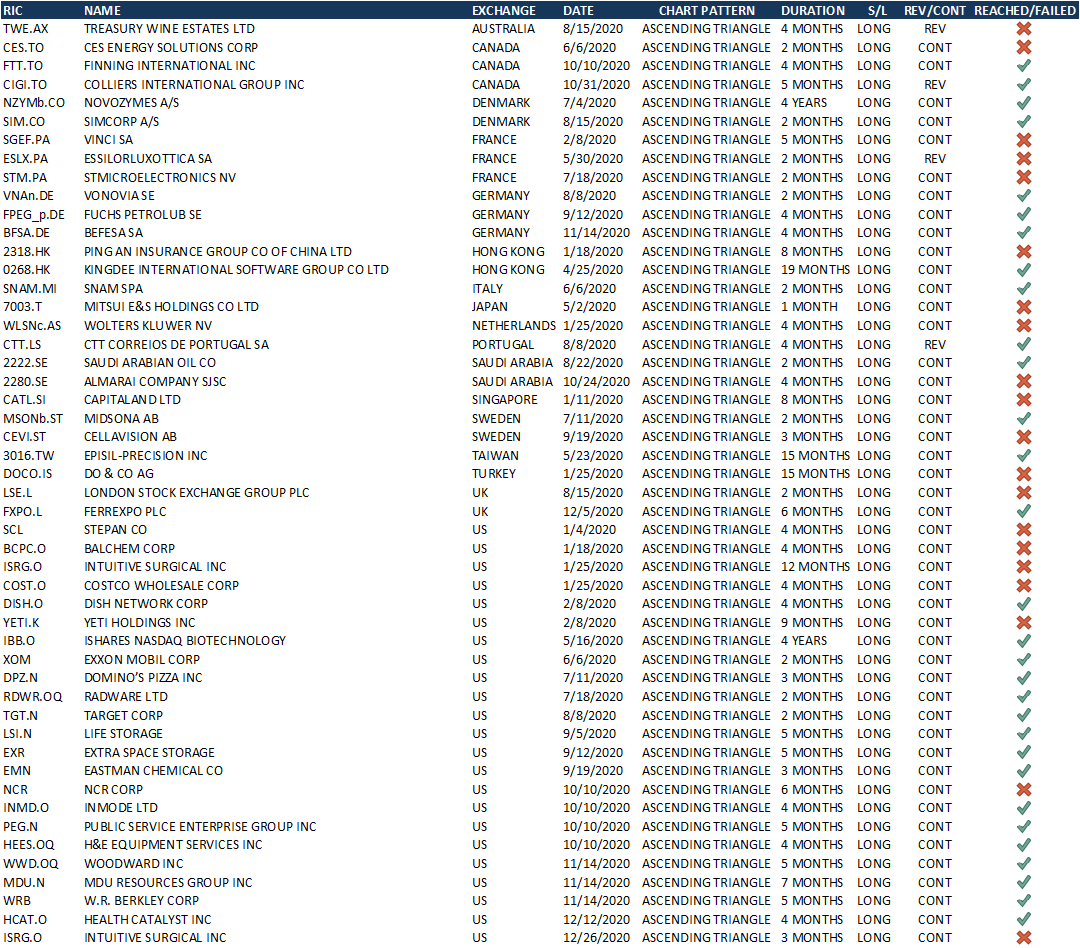Select the REACHED/FAILED column header
Image resolution: width=1080 pixels, height=948 pixels.
coord(1025,10)
